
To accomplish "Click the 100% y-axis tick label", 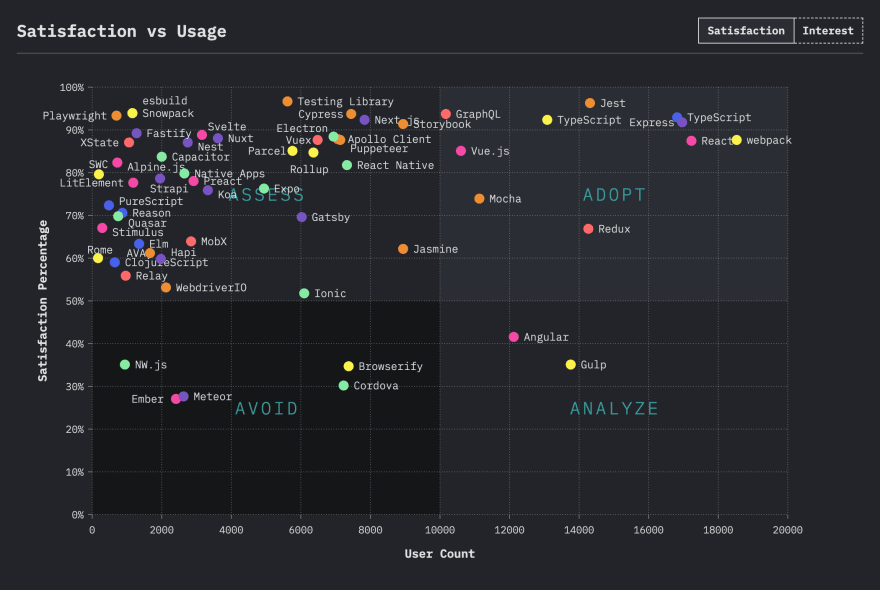I will [72, 88].
